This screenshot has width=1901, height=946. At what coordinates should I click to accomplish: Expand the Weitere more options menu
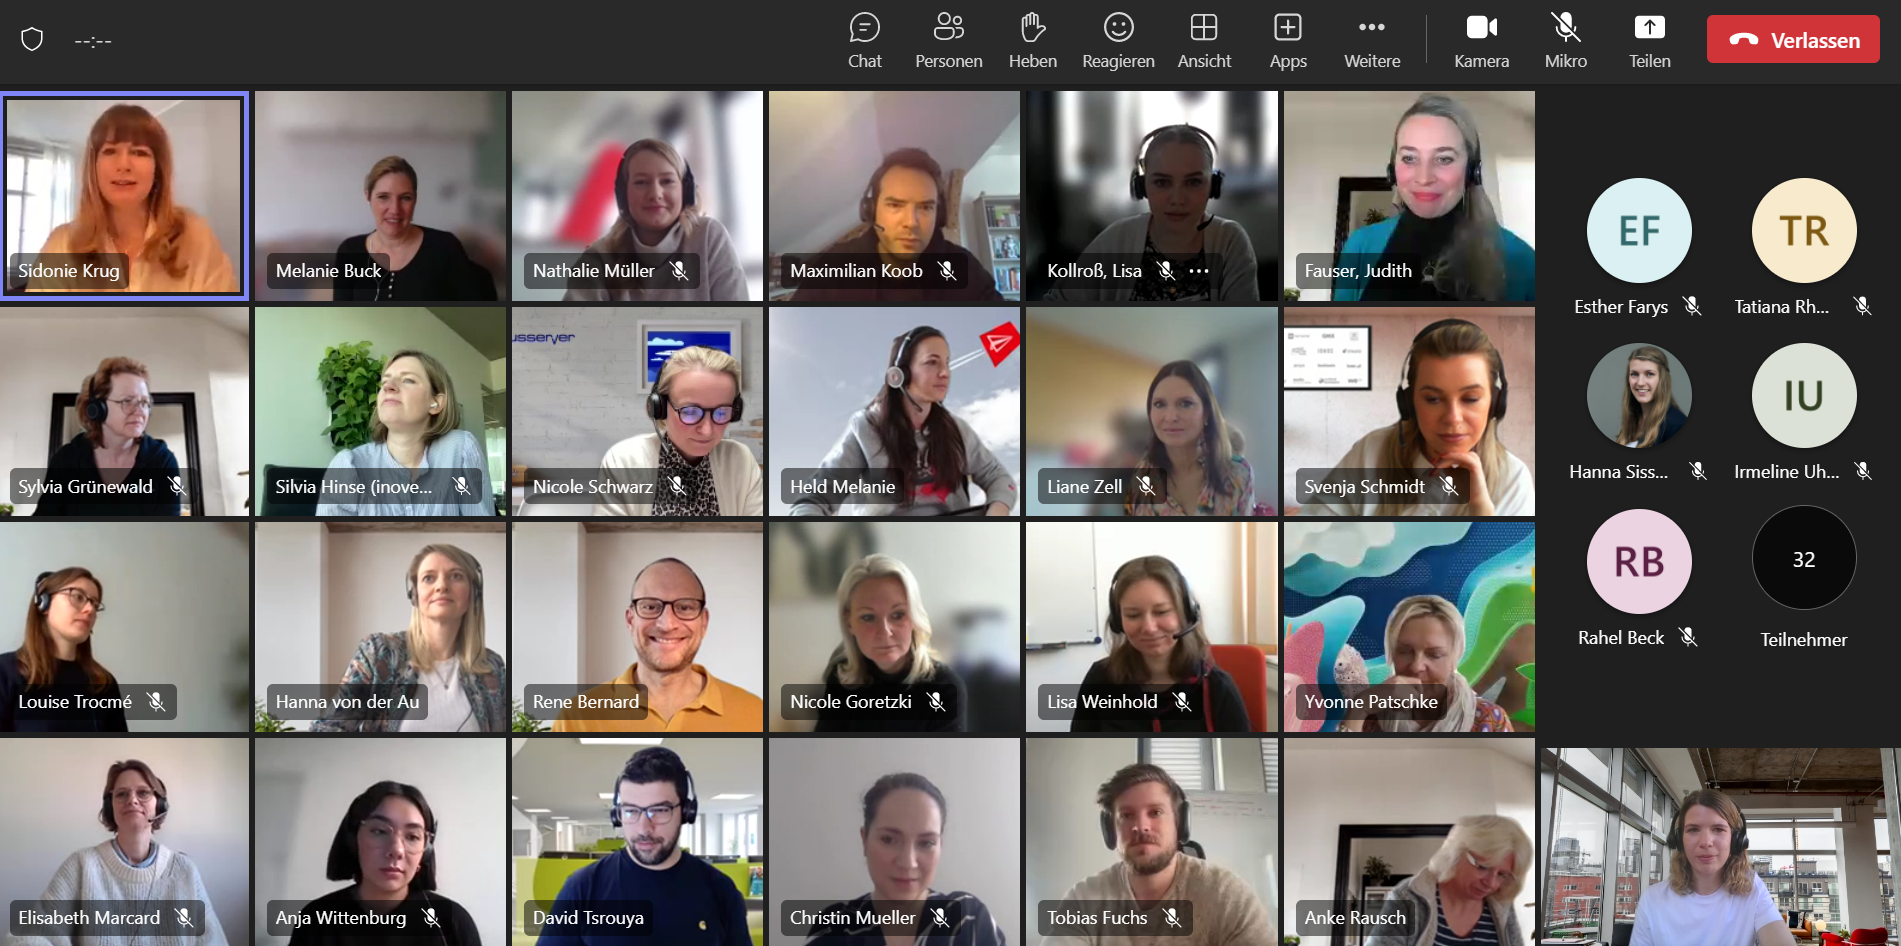click(x=1372, y=41)
